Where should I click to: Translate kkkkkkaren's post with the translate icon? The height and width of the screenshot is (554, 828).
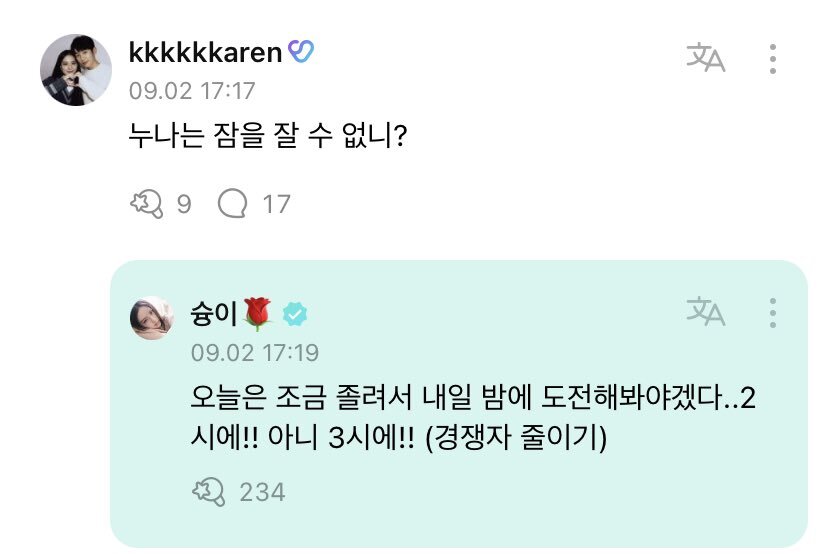click(x=705, y=58)
